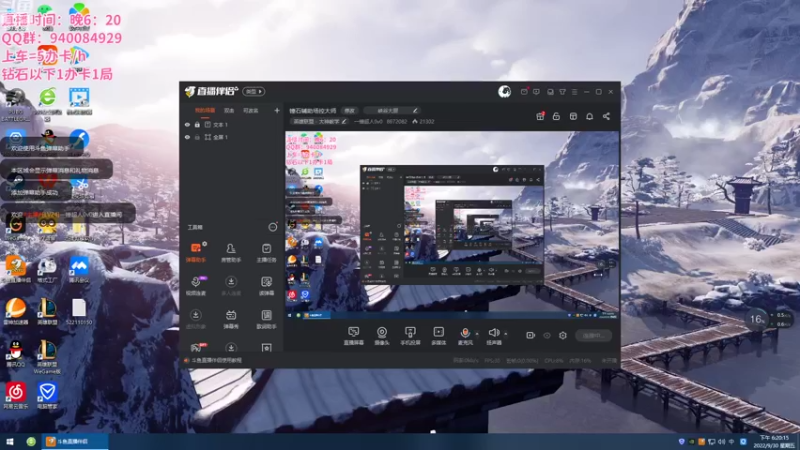800x450 pixels.
Task: Click the 修改 button next to room title
Action: pos(349,110)
